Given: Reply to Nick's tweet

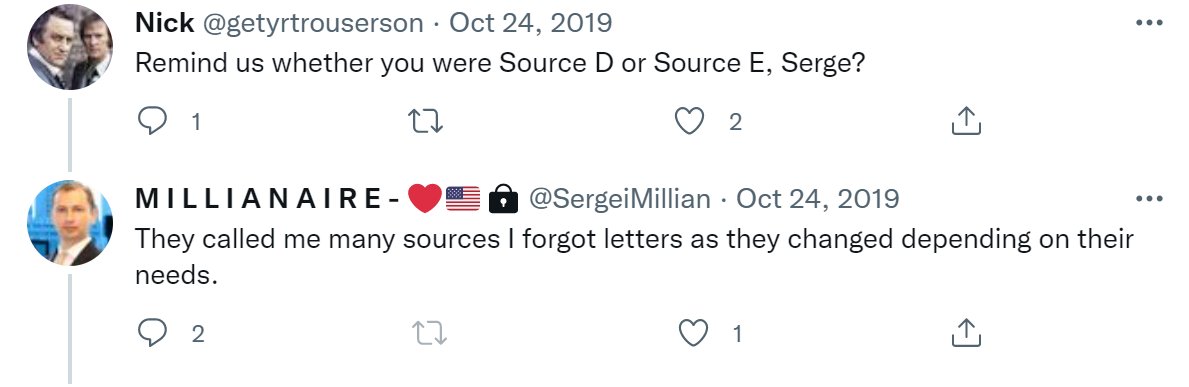Looking at the screenshot, I should [x=152, y=121].
